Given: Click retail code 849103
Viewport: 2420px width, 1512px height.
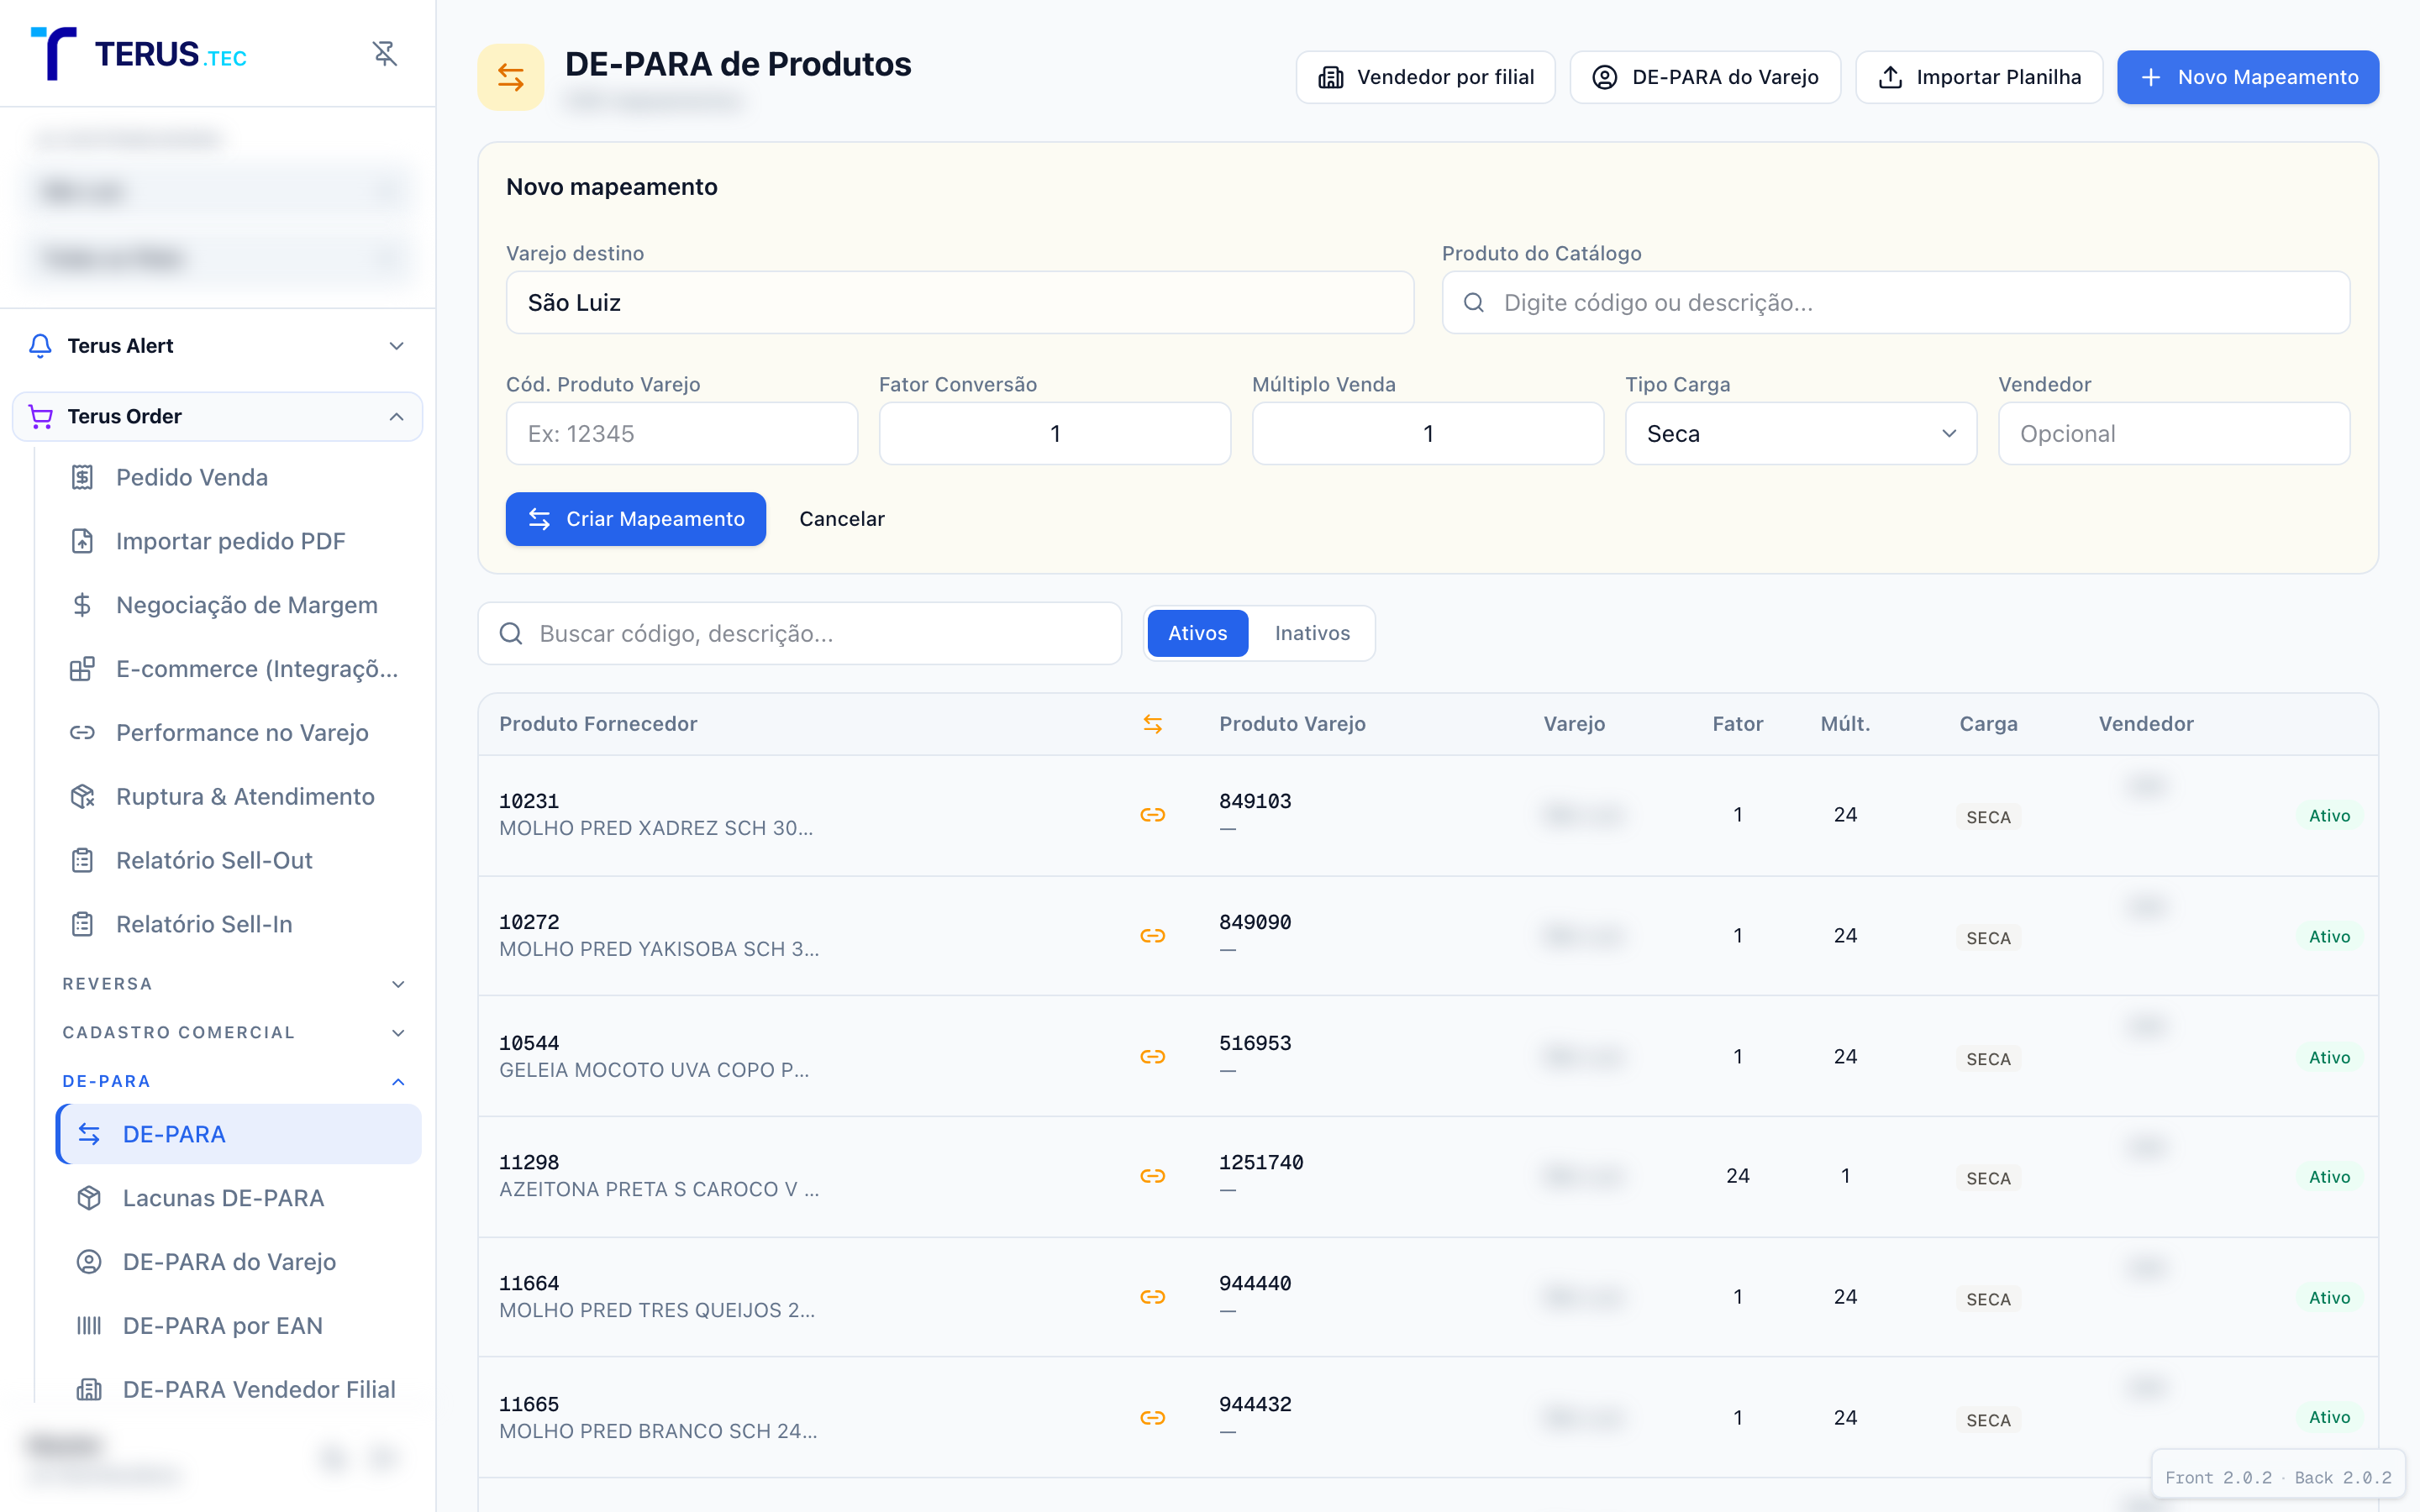Looking at the screenshot, I should [1255, 801].
